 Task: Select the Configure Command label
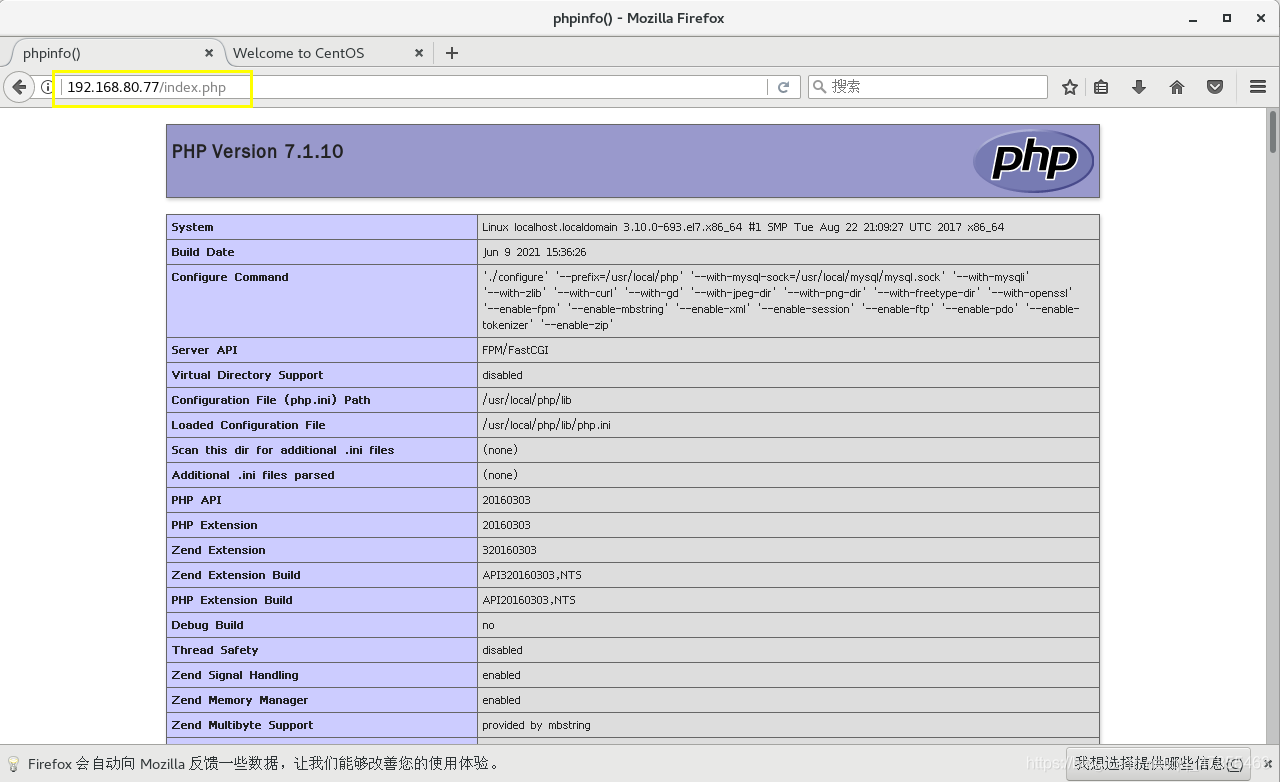tap(230, 277)
